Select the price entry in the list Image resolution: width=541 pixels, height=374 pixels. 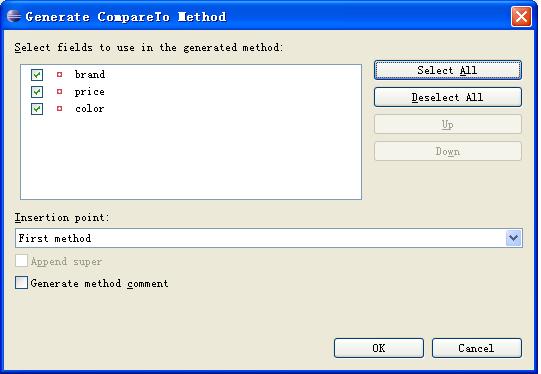pos(89,92)
